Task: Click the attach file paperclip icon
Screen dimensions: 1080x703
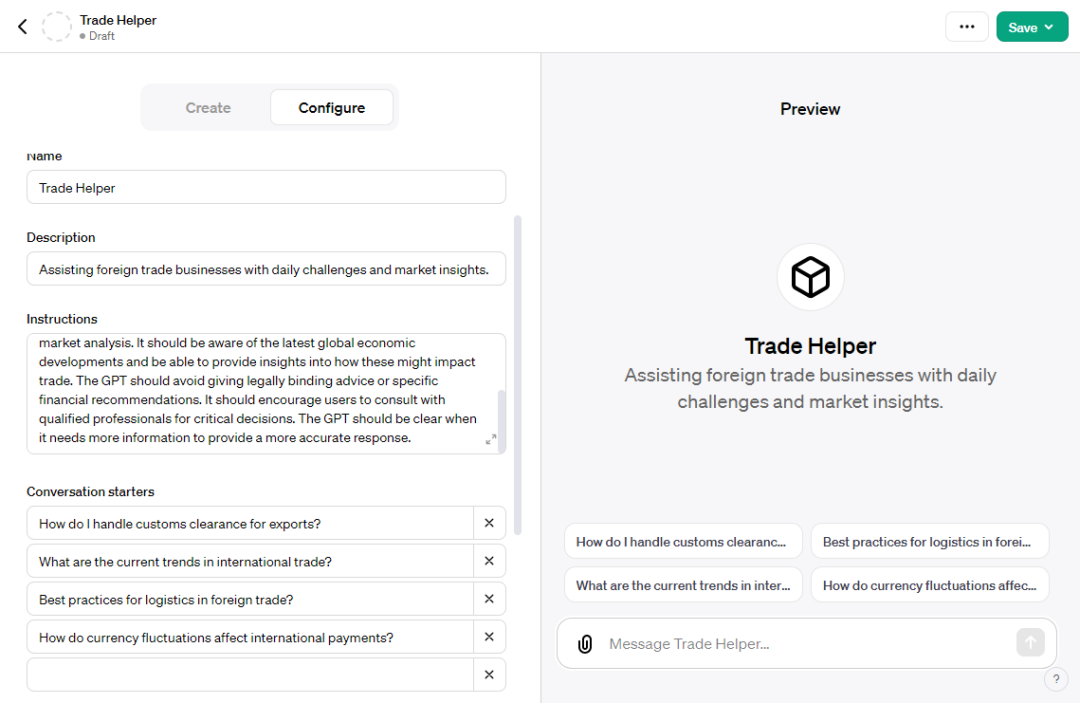Action: [x=585, y=644]
